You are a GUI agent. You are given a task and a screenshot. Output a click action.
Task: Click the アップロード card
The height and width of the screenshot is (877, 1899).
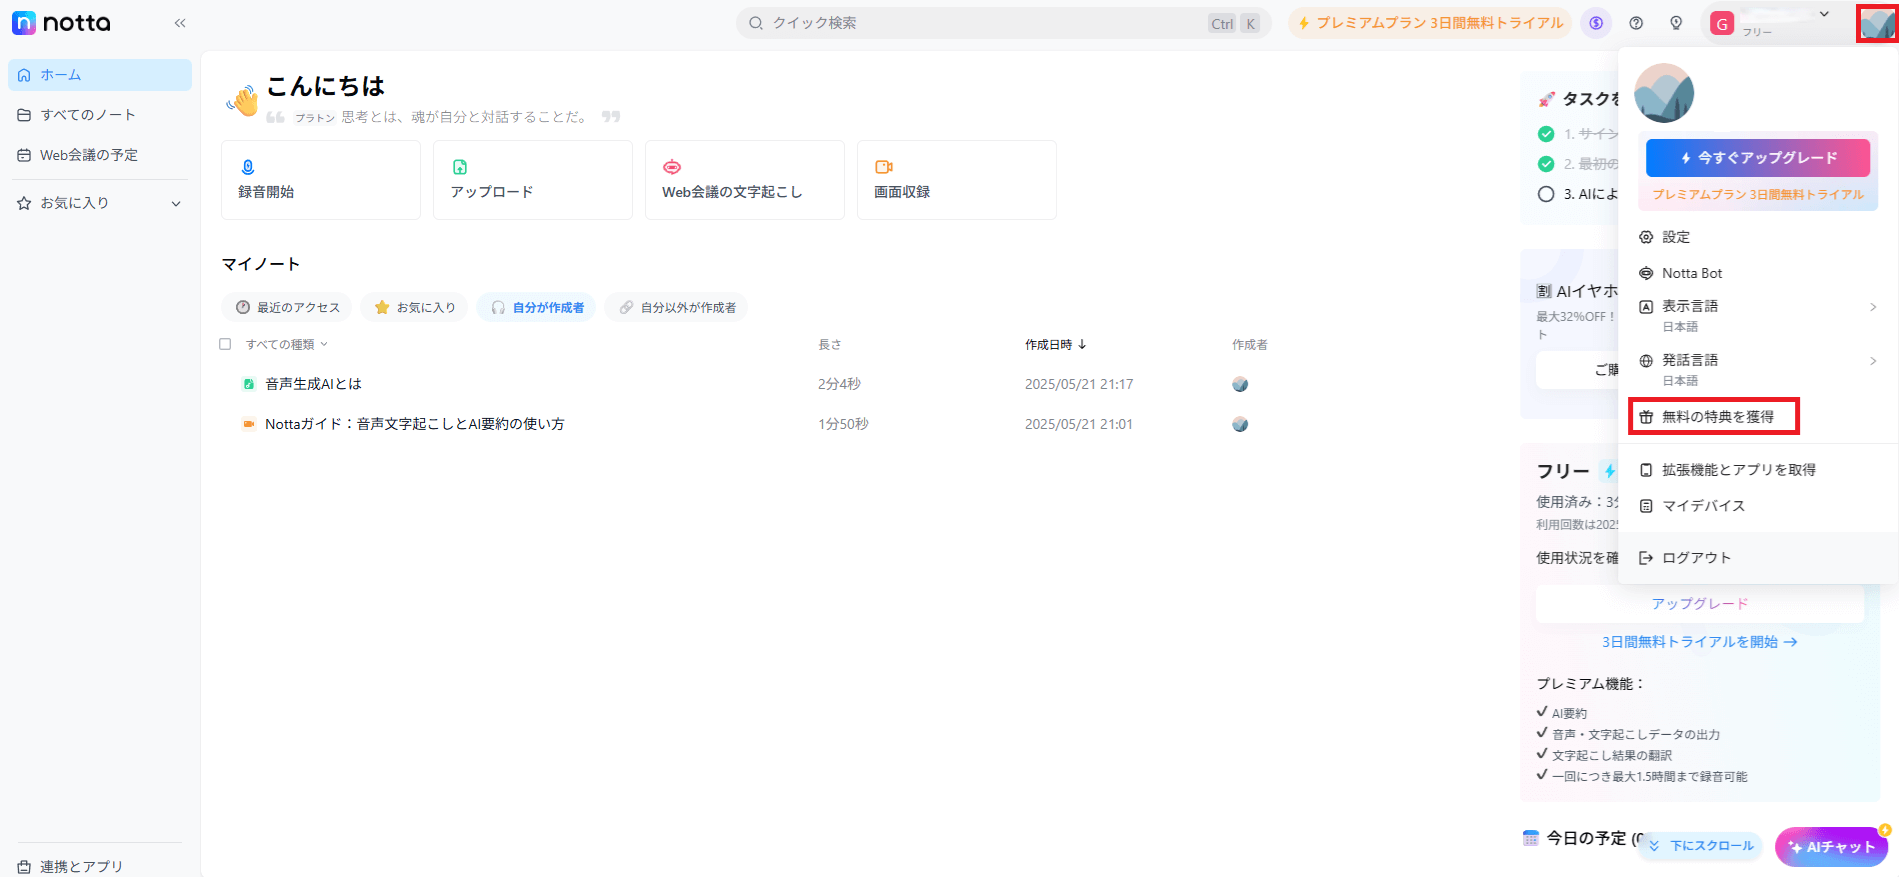(x=533, y=180)
